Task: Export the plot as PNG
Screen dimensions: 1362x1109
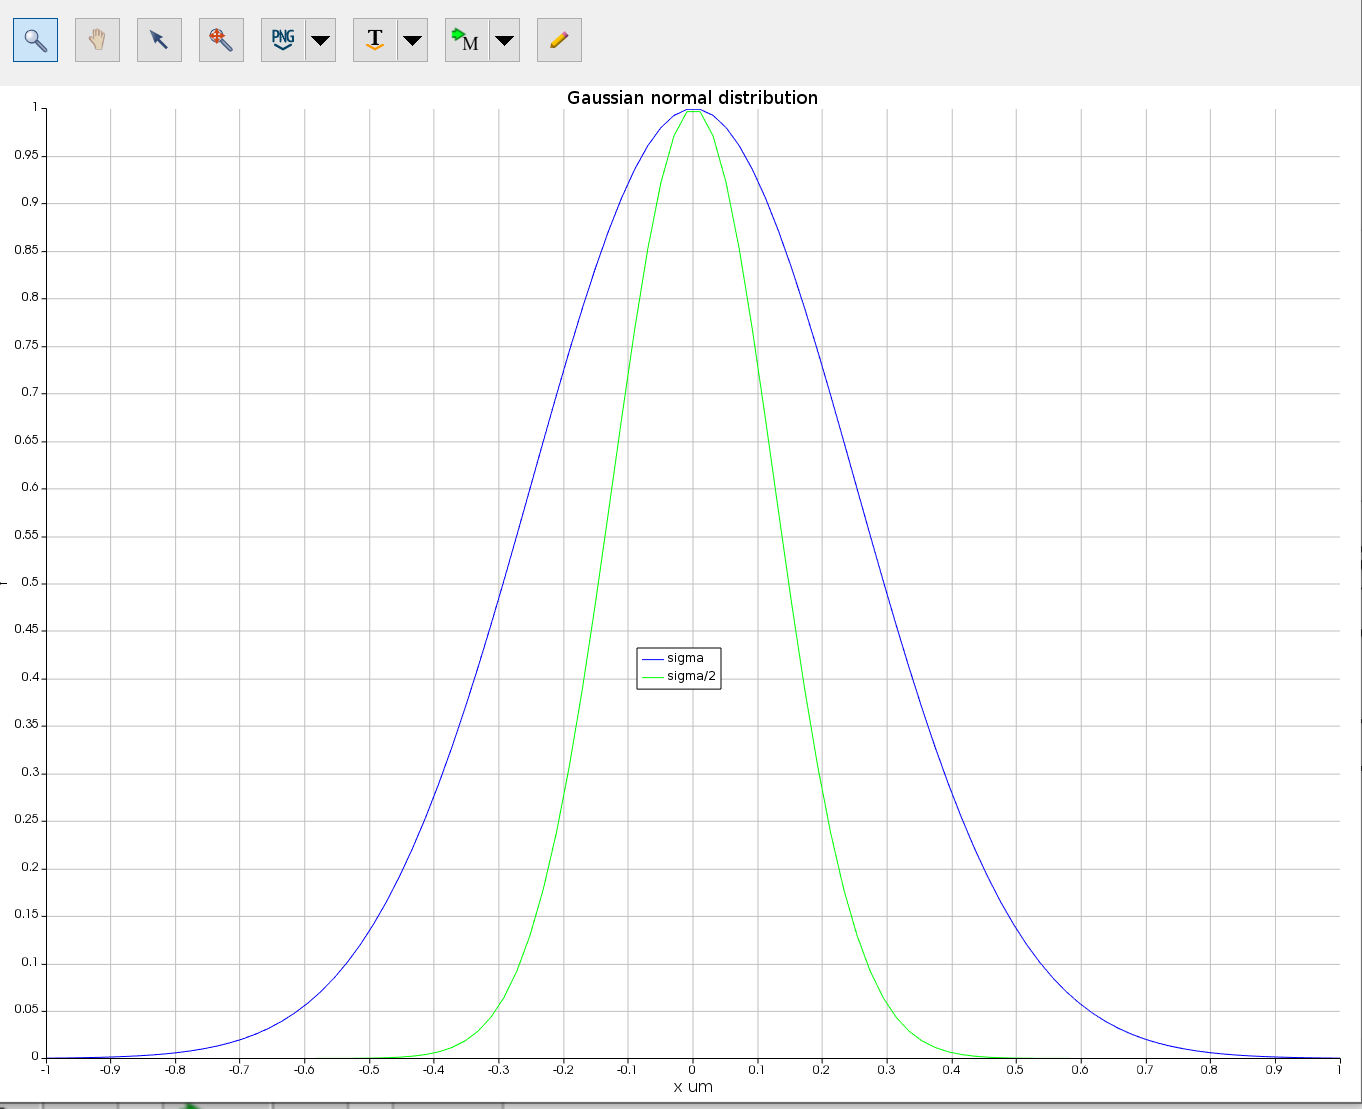Action: click(283, 40)
